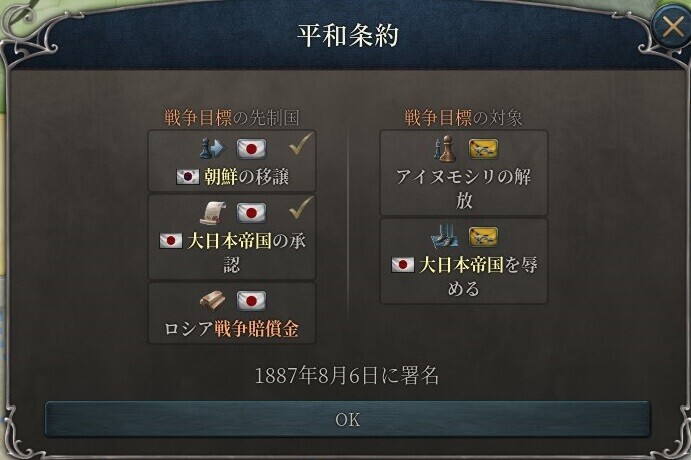Viewport: 691px width, 460px height.
Task: Click the chess pawn icon above アイヌモシリの解放
Action: 445,148
